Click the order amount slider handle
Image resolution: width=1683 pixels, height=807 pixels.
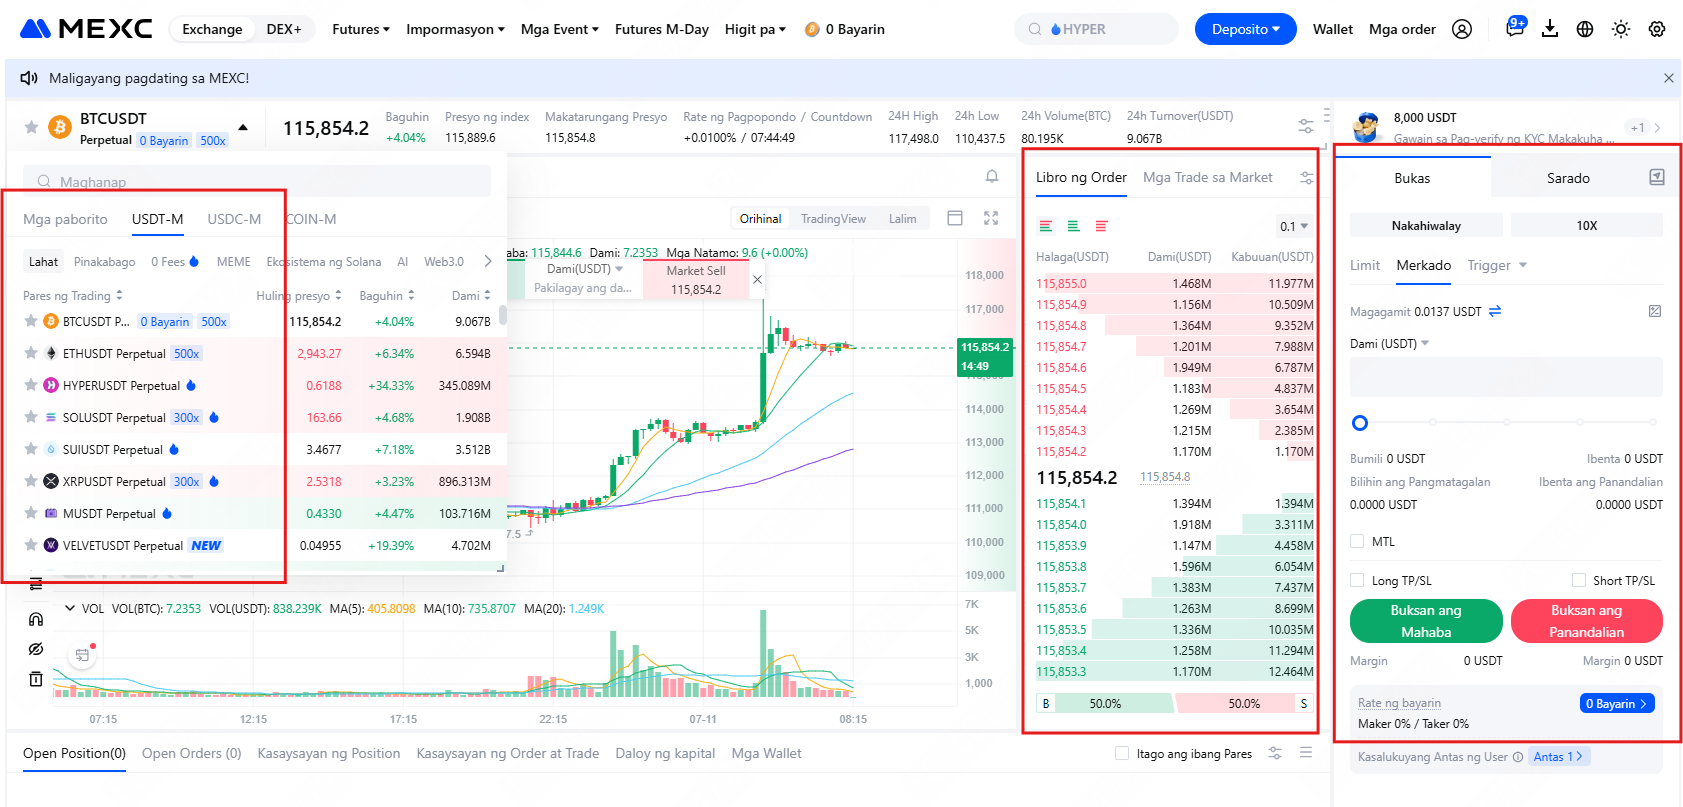point(1360,423)
